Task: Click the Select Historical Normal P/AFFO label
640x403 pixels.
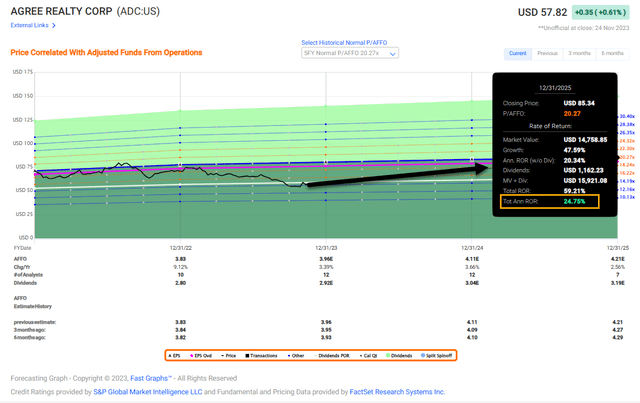Action: coord(344,42)
